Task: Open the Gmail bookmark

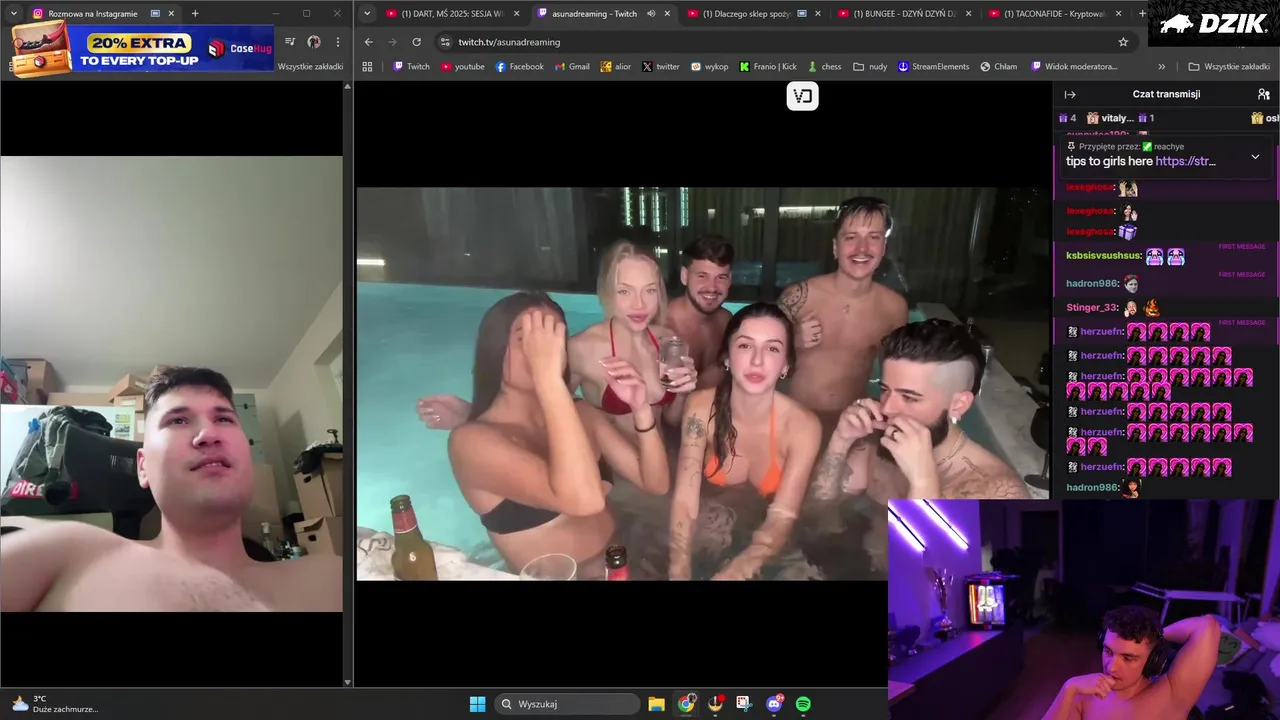Action: 572,67
